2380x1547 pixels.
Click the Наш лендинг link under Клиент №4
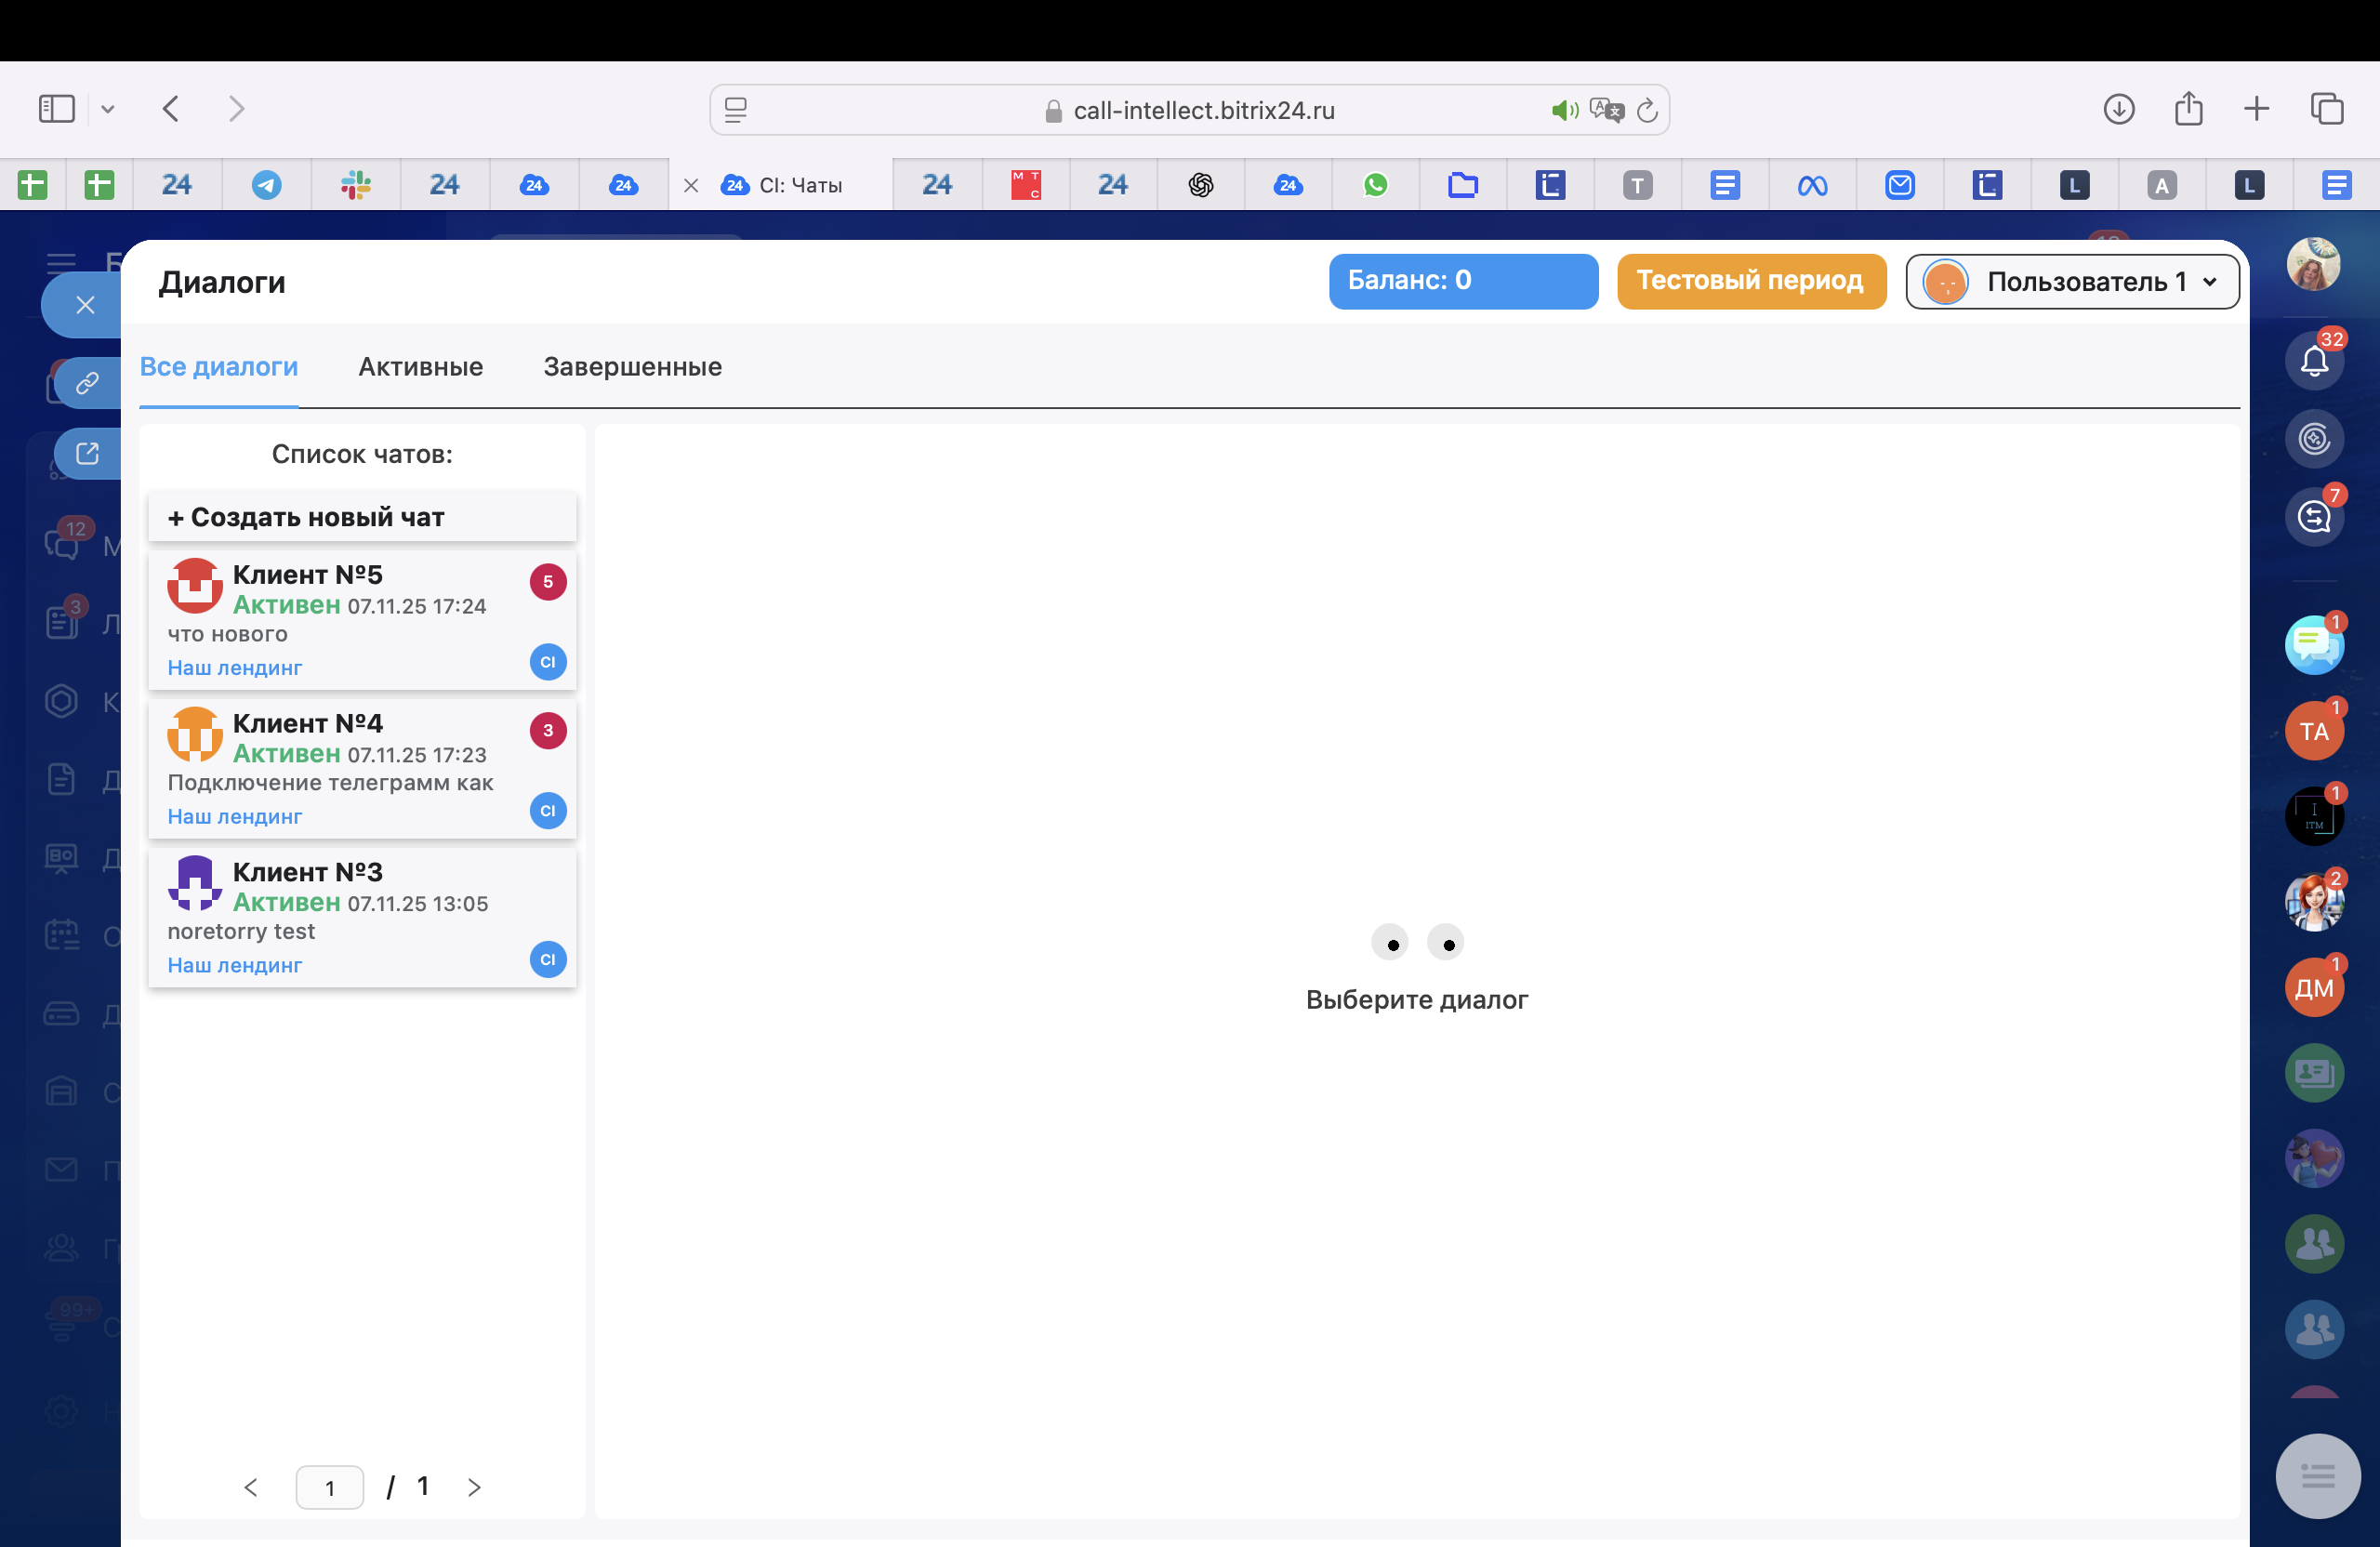pyautogui.click(x=234, y=816)
